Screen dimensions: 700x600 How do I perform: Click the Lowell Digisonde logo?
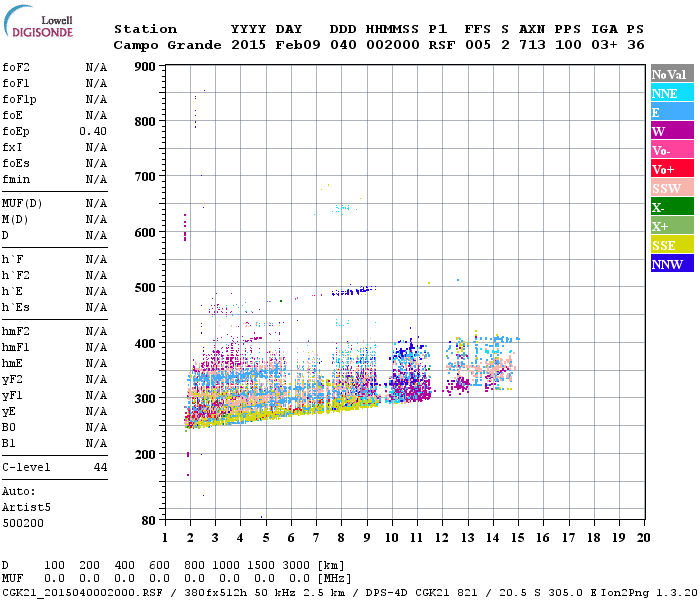(38, 21)
